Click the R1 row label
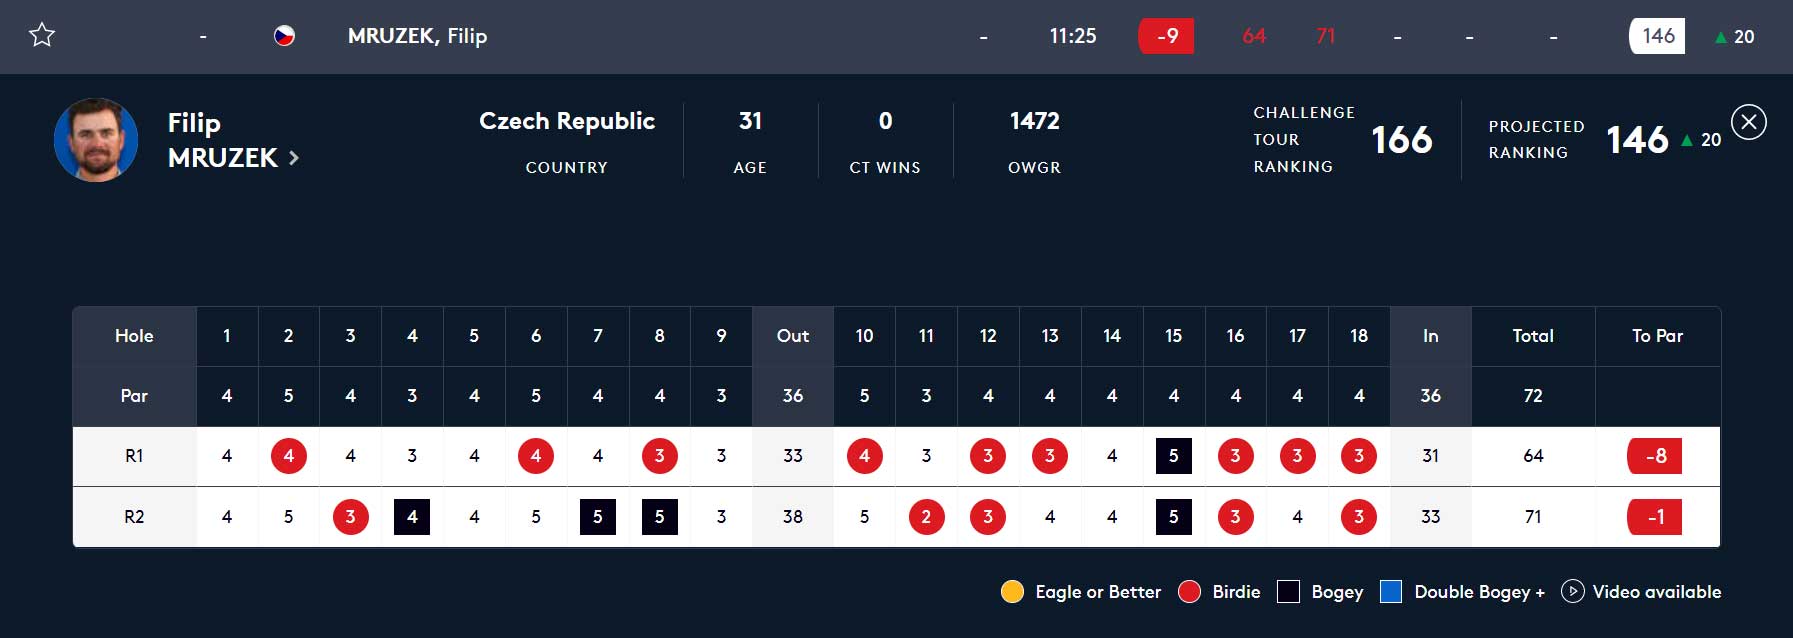The image size is (1793, 638). [x=134, y=456]
